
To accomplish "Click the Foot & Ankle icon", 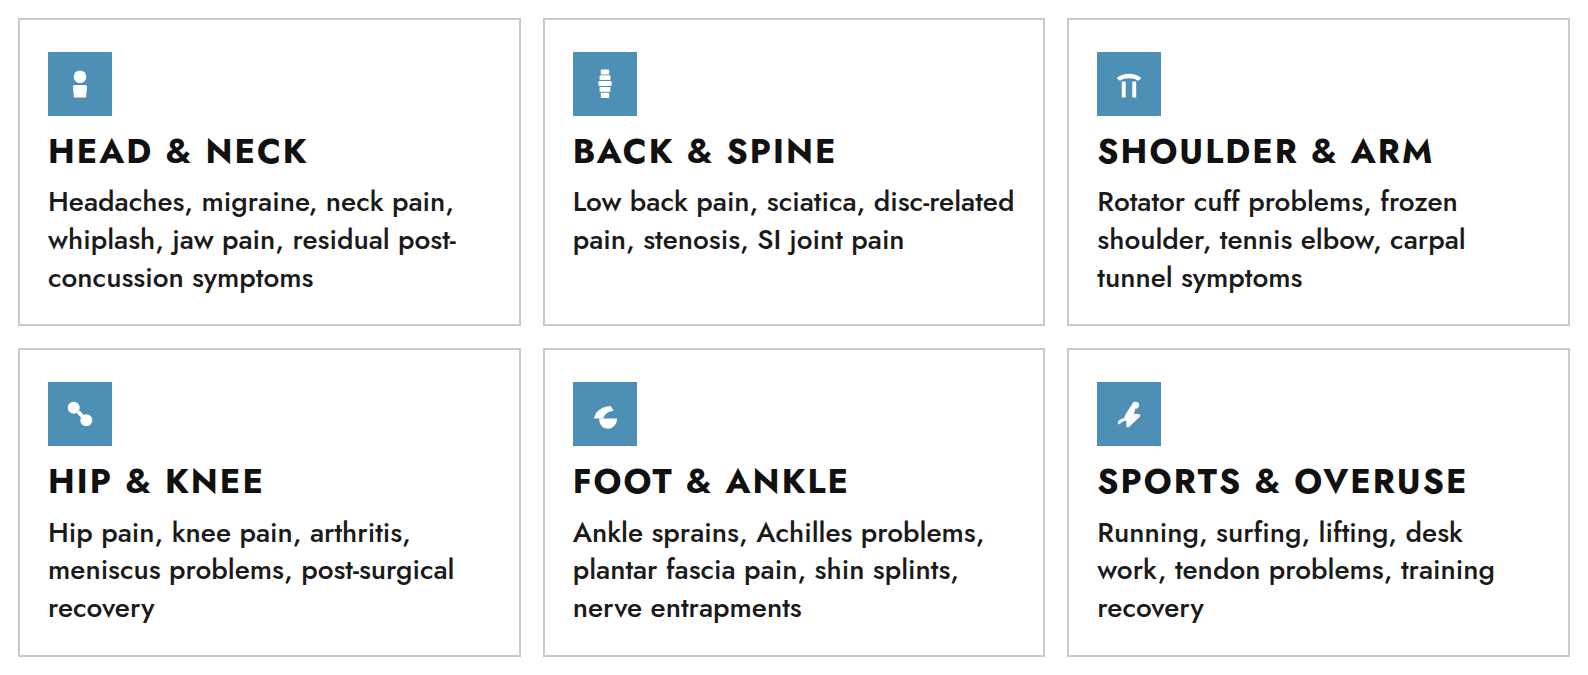I will pos(605,414).
